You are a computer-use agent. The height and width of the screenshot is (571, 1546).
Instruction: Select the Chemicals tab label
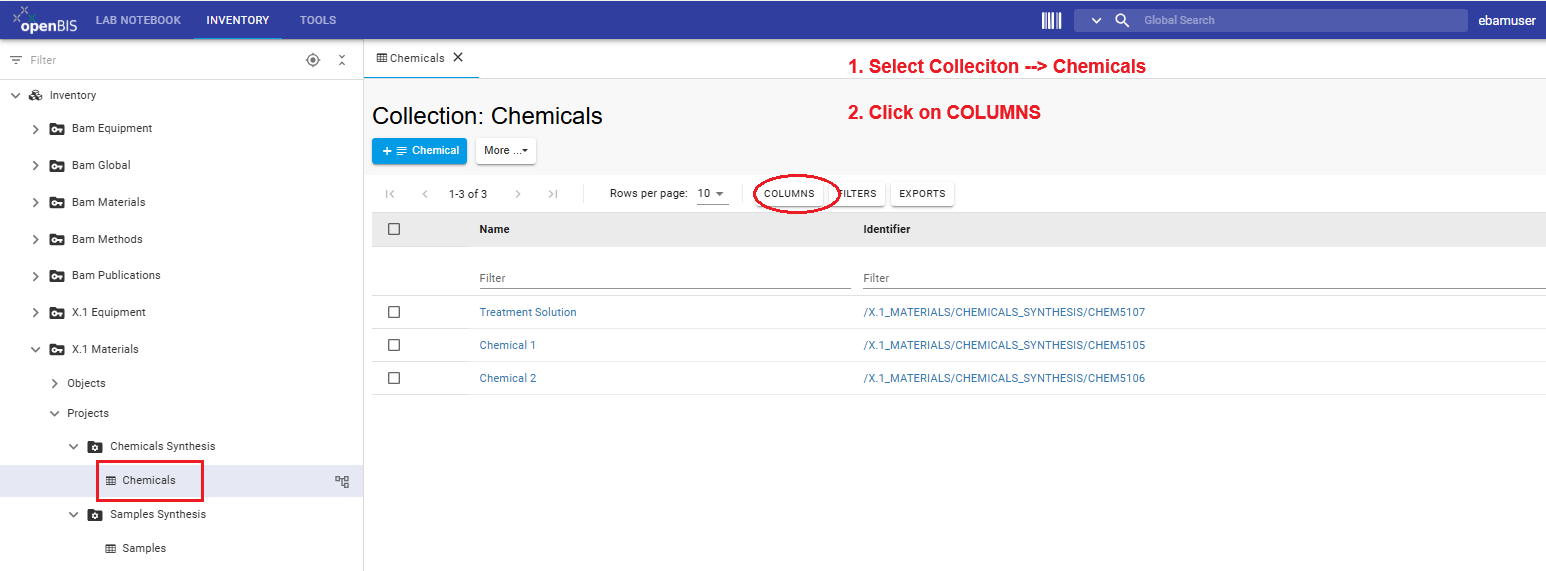point(417,58)
